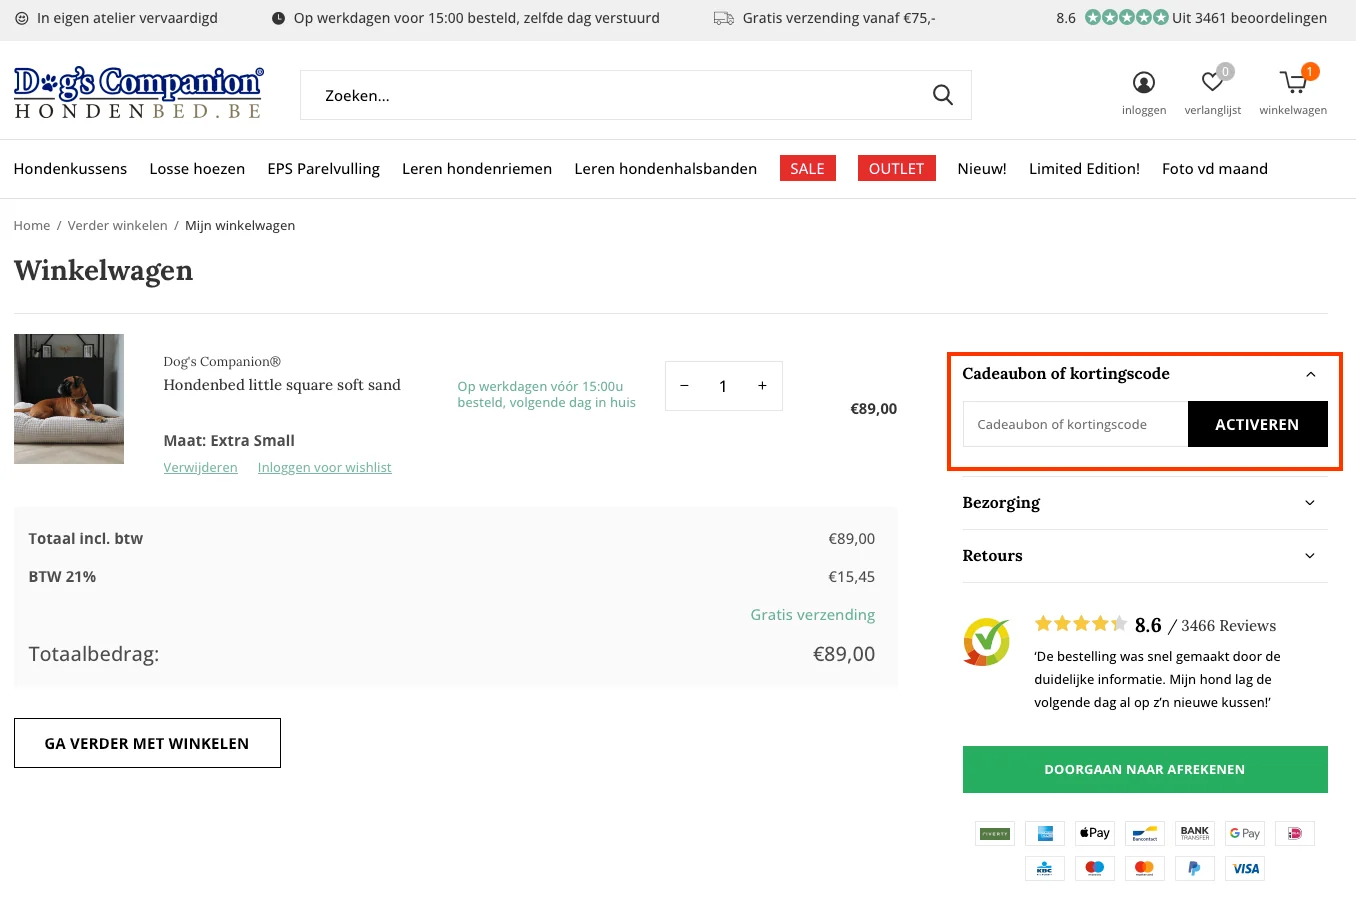Select the Apple Pay payment icon
This screenshot has height=901, width=1356.
pyautogui.click(x=1094, y=833)
